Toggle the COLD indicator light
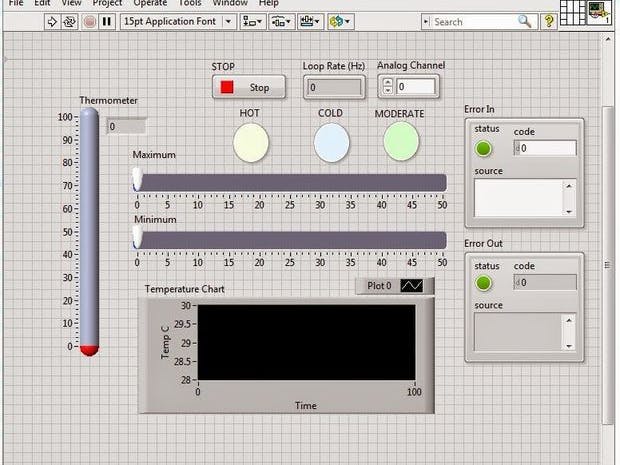The height and width of the screenshot is (465, 620). [x=331, y=141]
